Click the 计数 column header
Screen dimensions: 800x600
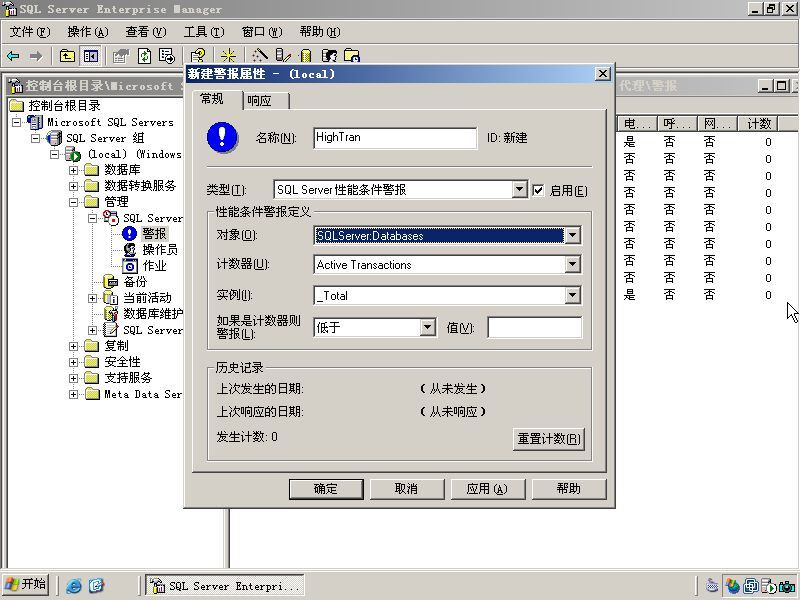click(758, 123)
